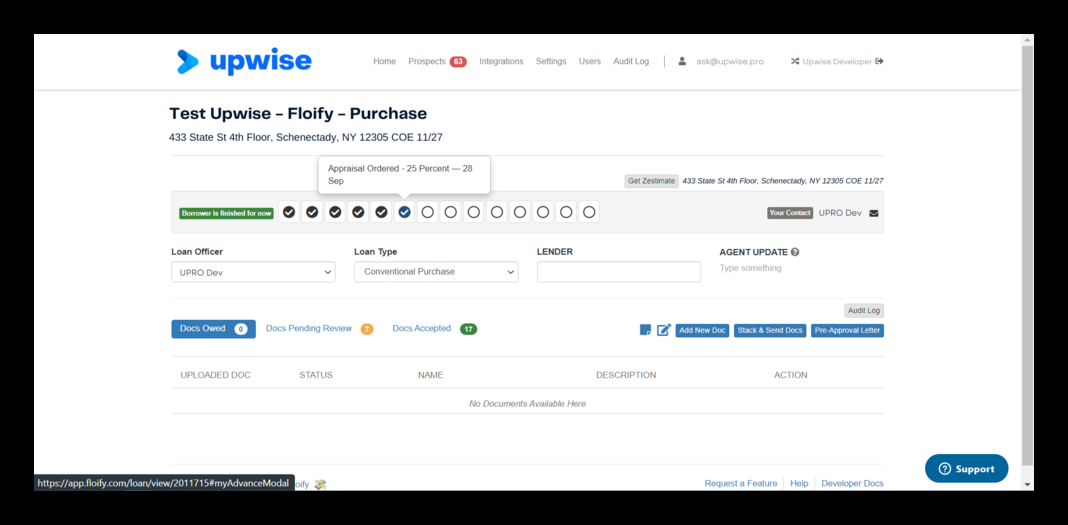Click the Help link in the footer
Screen dimensions: 1068x525
tap(799, 483)
